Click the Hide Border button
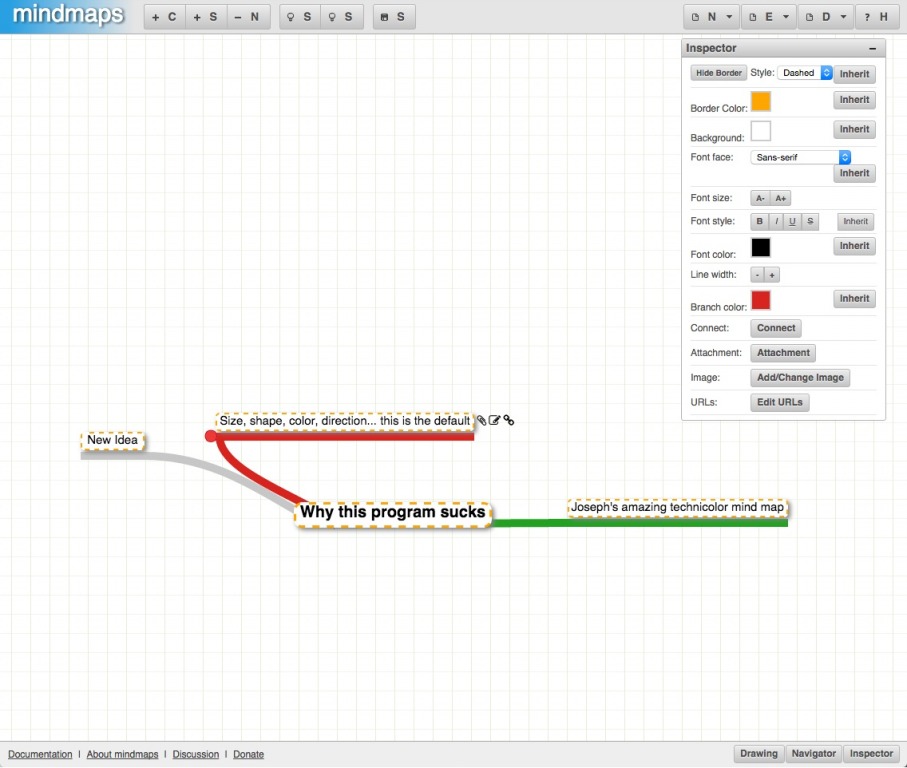 coord(718,73)
